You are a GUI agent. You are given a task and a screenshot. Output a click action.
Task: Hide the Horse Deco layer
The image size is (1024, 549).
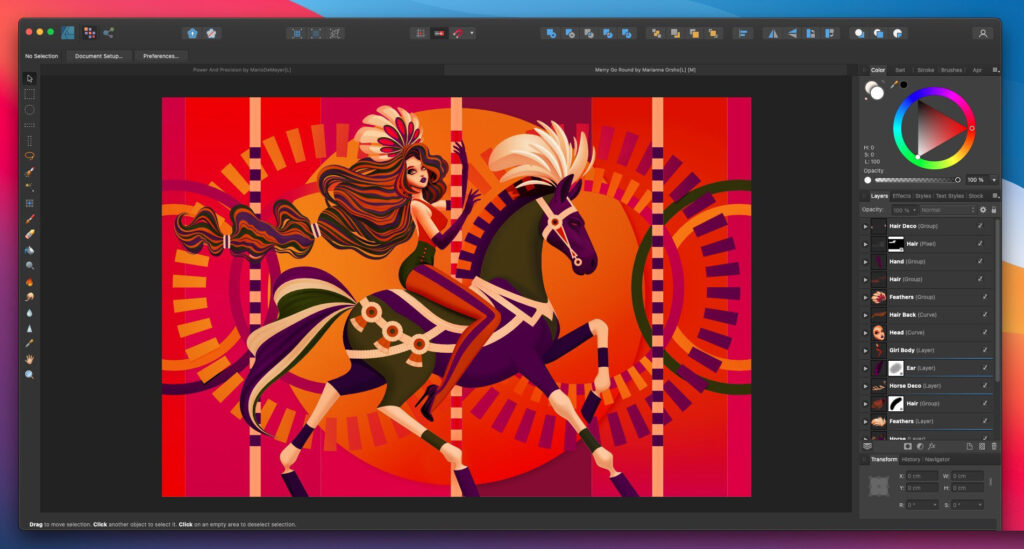(x=985, y=386)
